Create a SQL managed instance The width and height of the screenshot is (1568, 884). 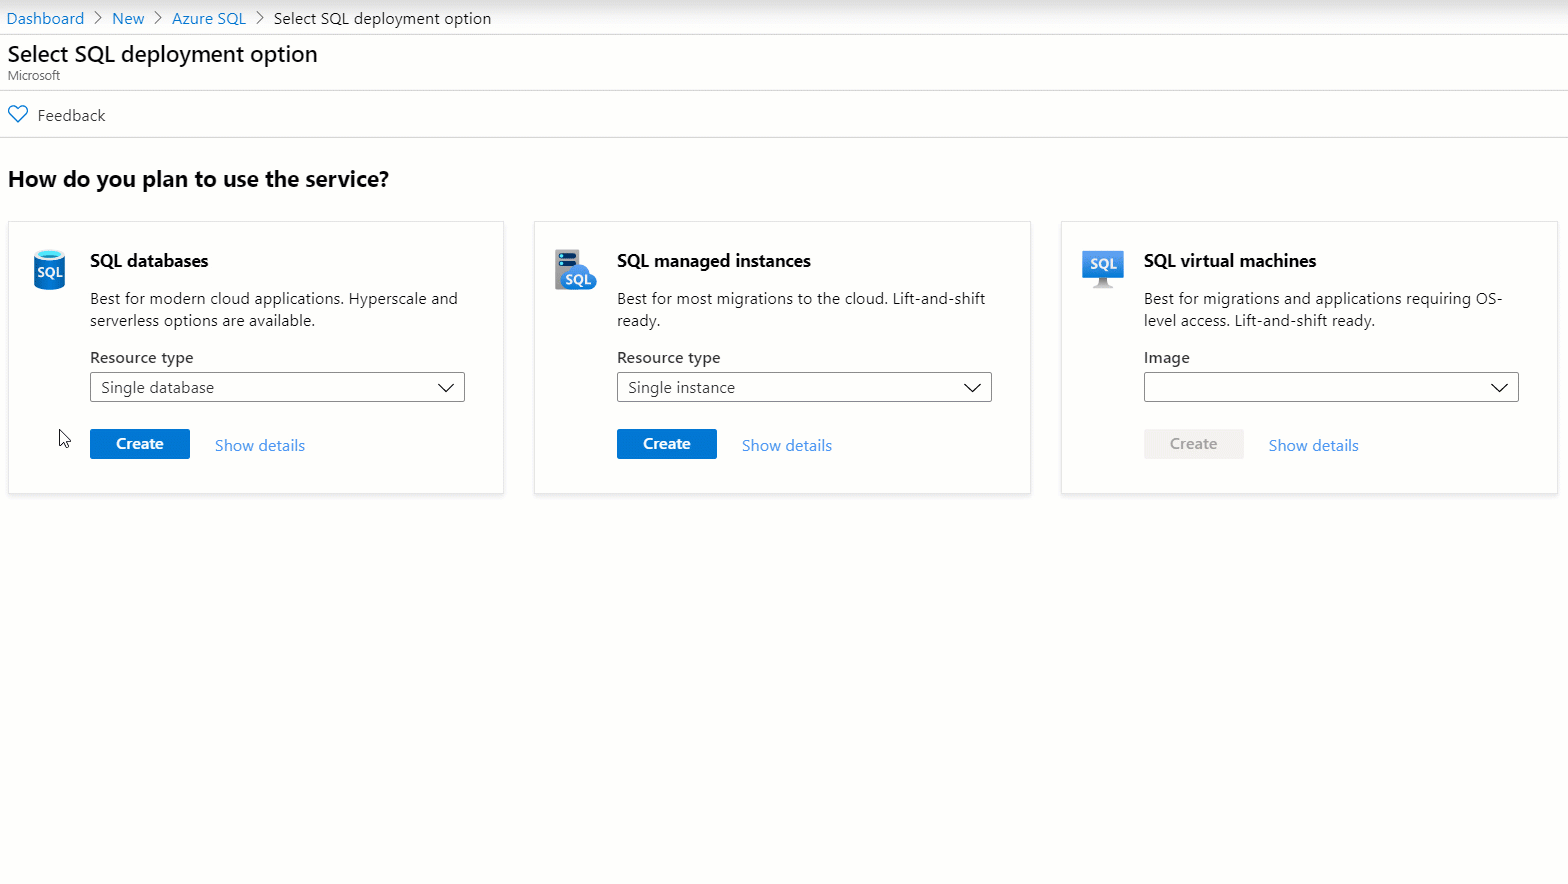[667, 444]
